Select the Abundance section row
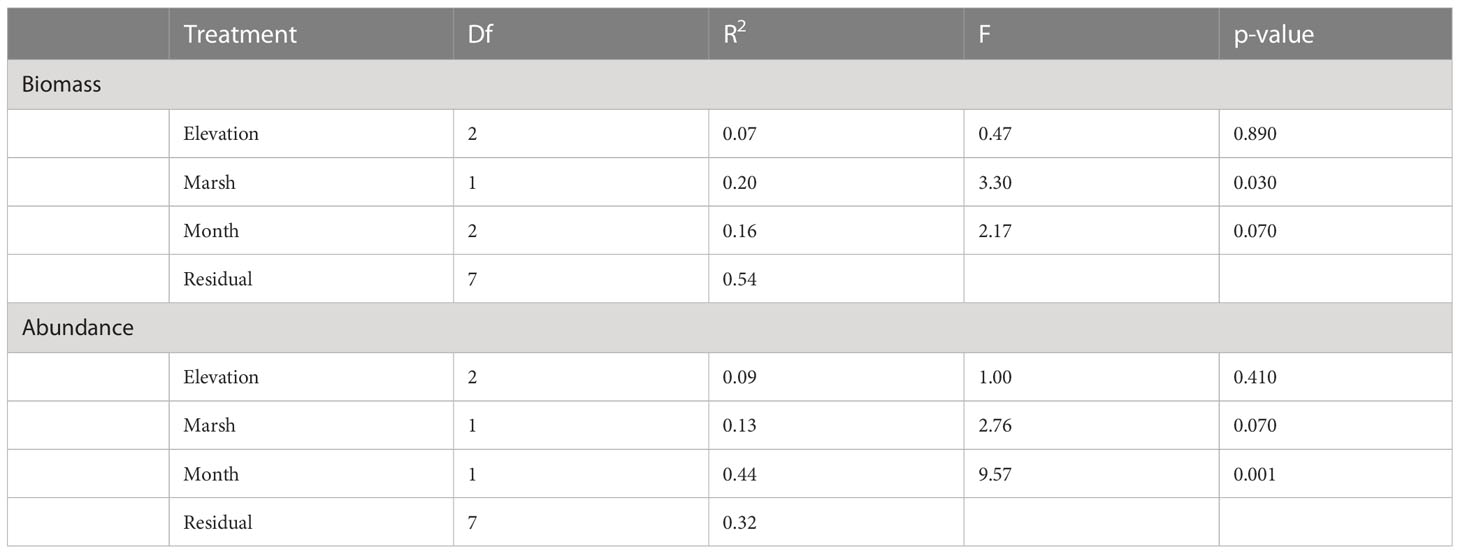Viewport: 1460px width, 554px height. 730,328
